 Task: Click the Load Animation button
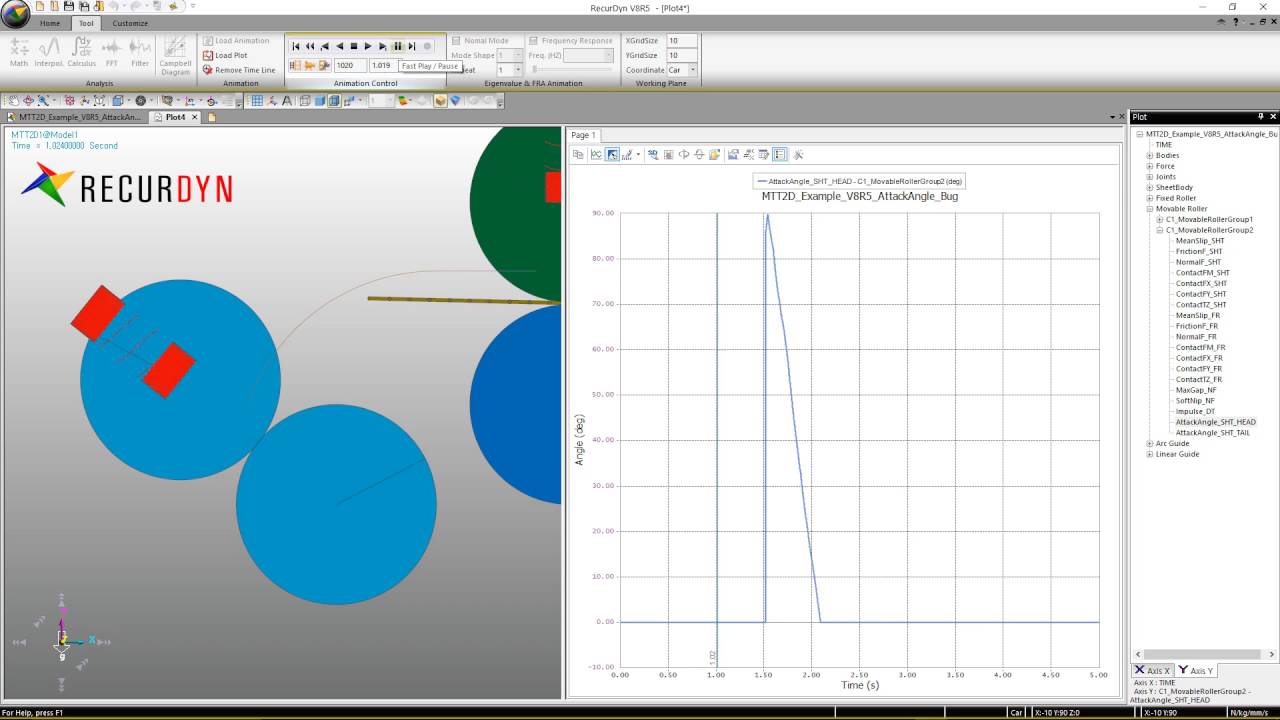[x=236, y=41]
